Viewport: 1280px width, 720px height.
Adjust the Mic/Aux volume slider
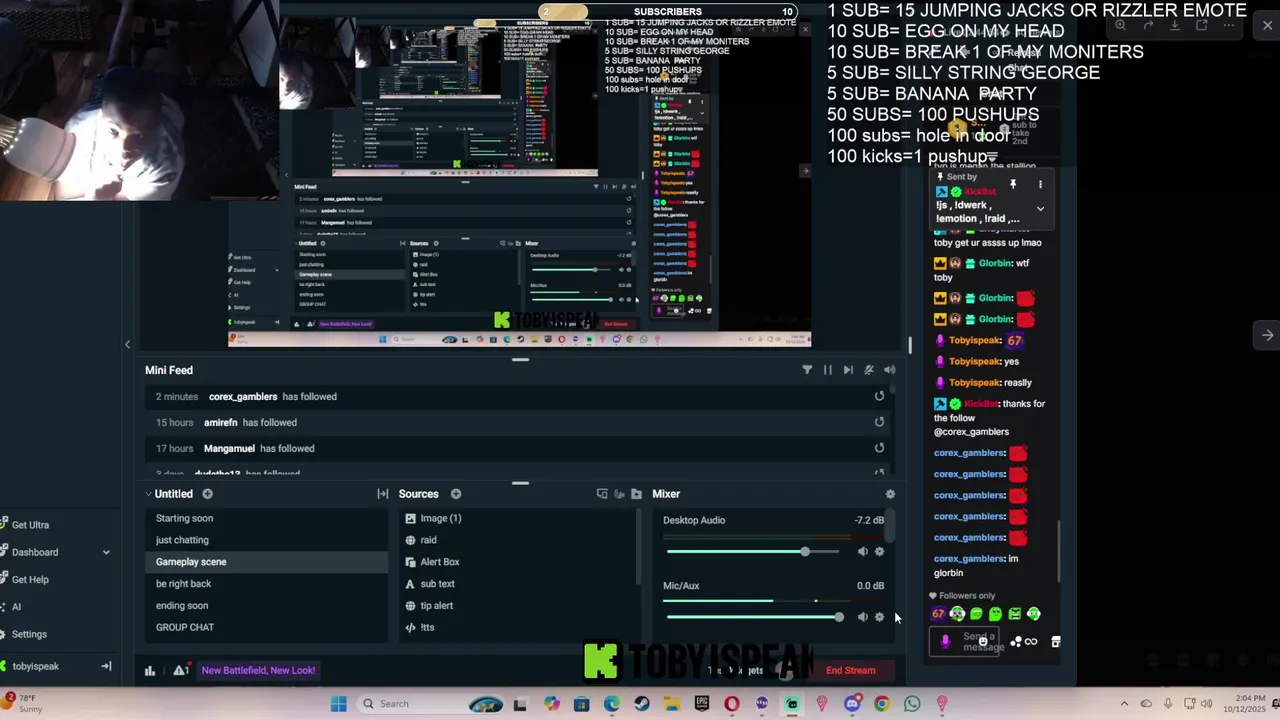[x=755, y=617]
